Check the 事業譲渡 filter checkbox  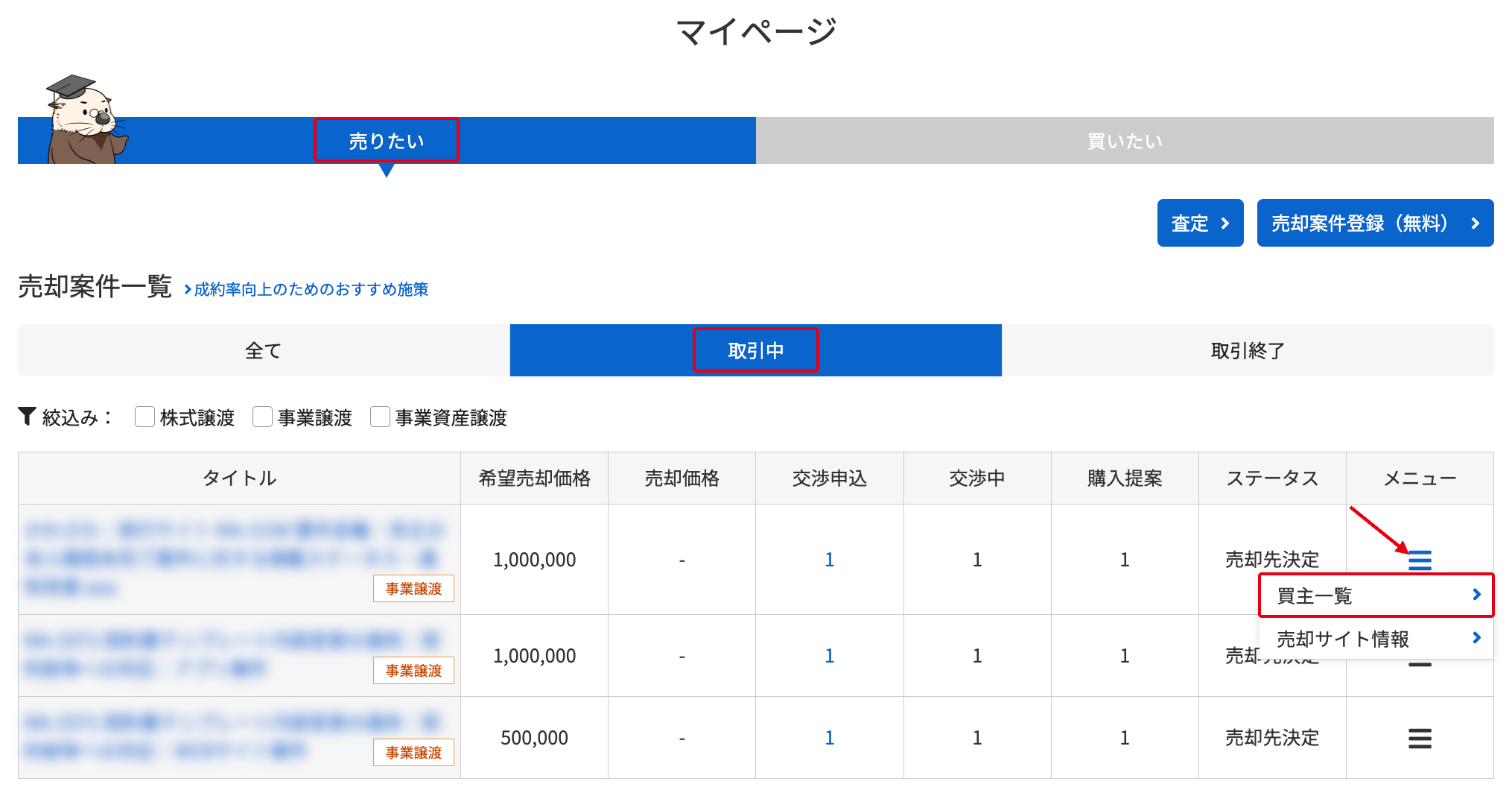(x=263, y=417)
